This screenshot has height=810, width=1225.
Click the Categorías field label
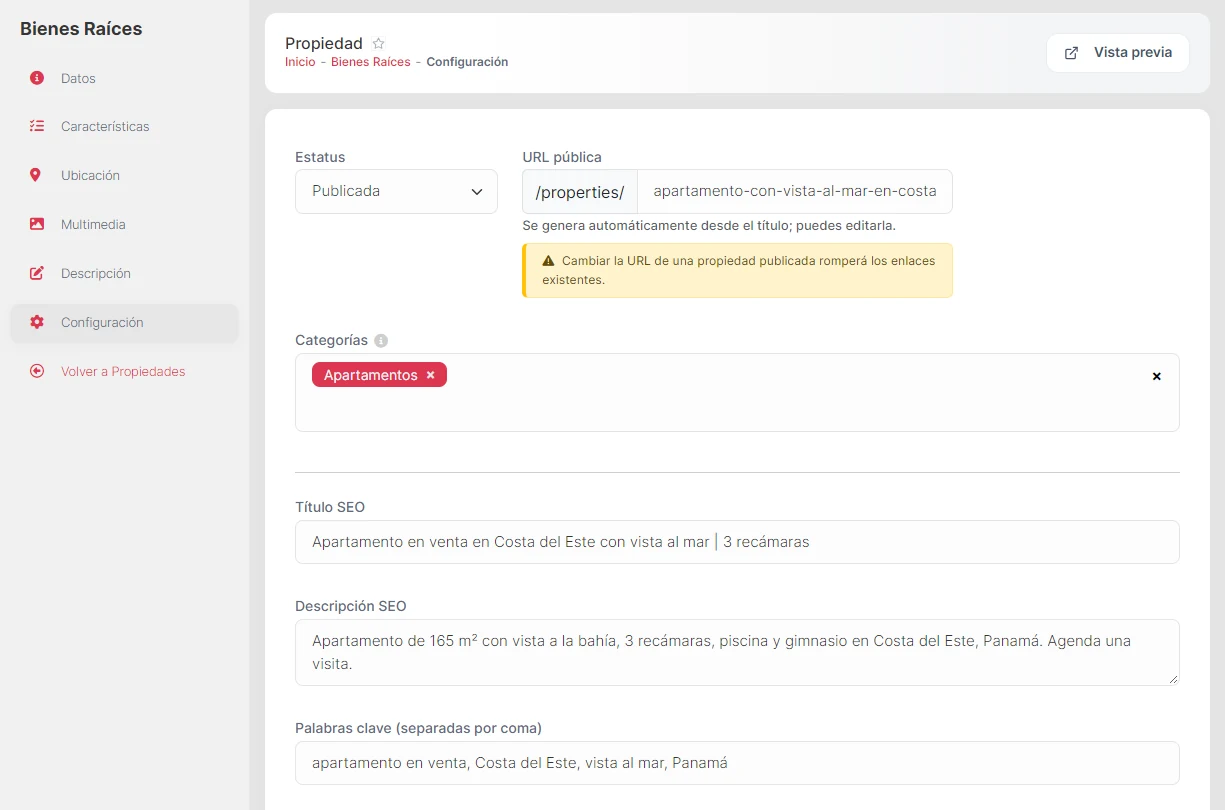[331, 340]
